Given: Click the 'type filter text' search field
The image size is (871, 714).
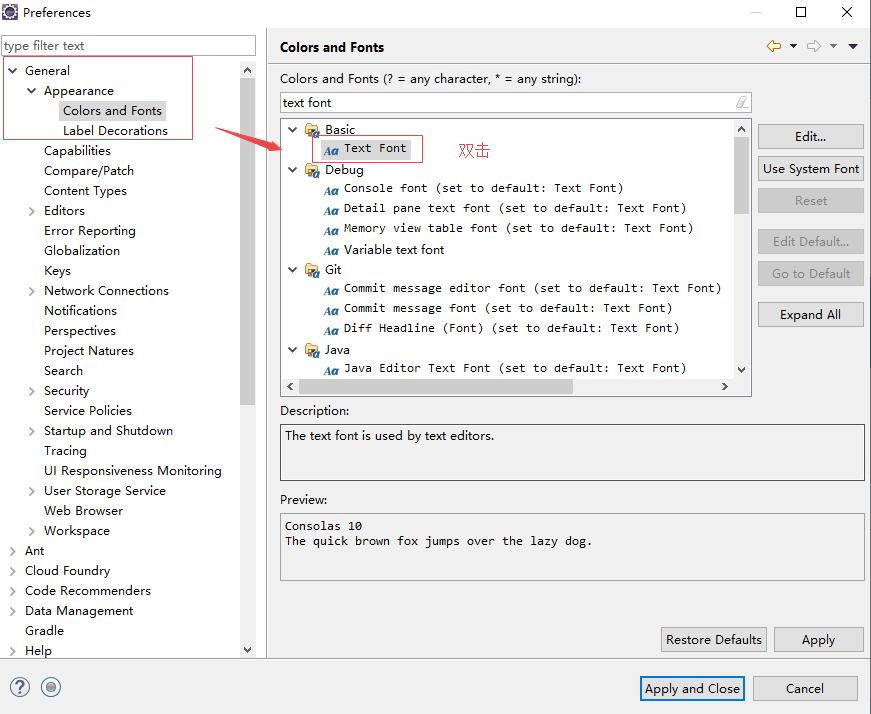Looking at the screenshot, I should [x=128, y=46].
